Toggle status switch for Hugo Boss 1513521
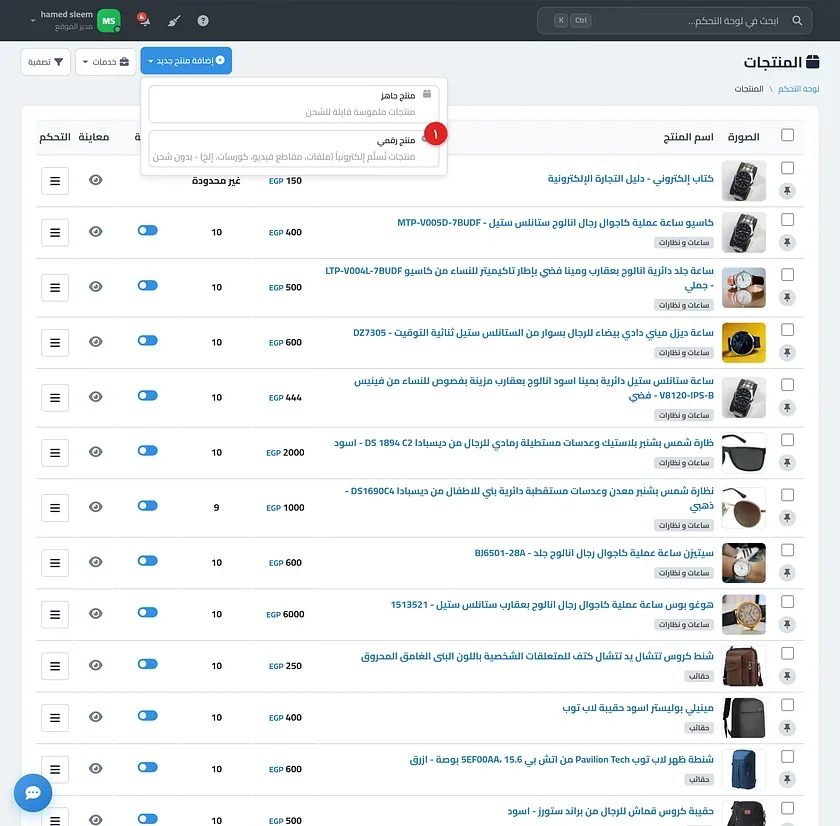Screen dimensions: 840x826 pos(147,612)
